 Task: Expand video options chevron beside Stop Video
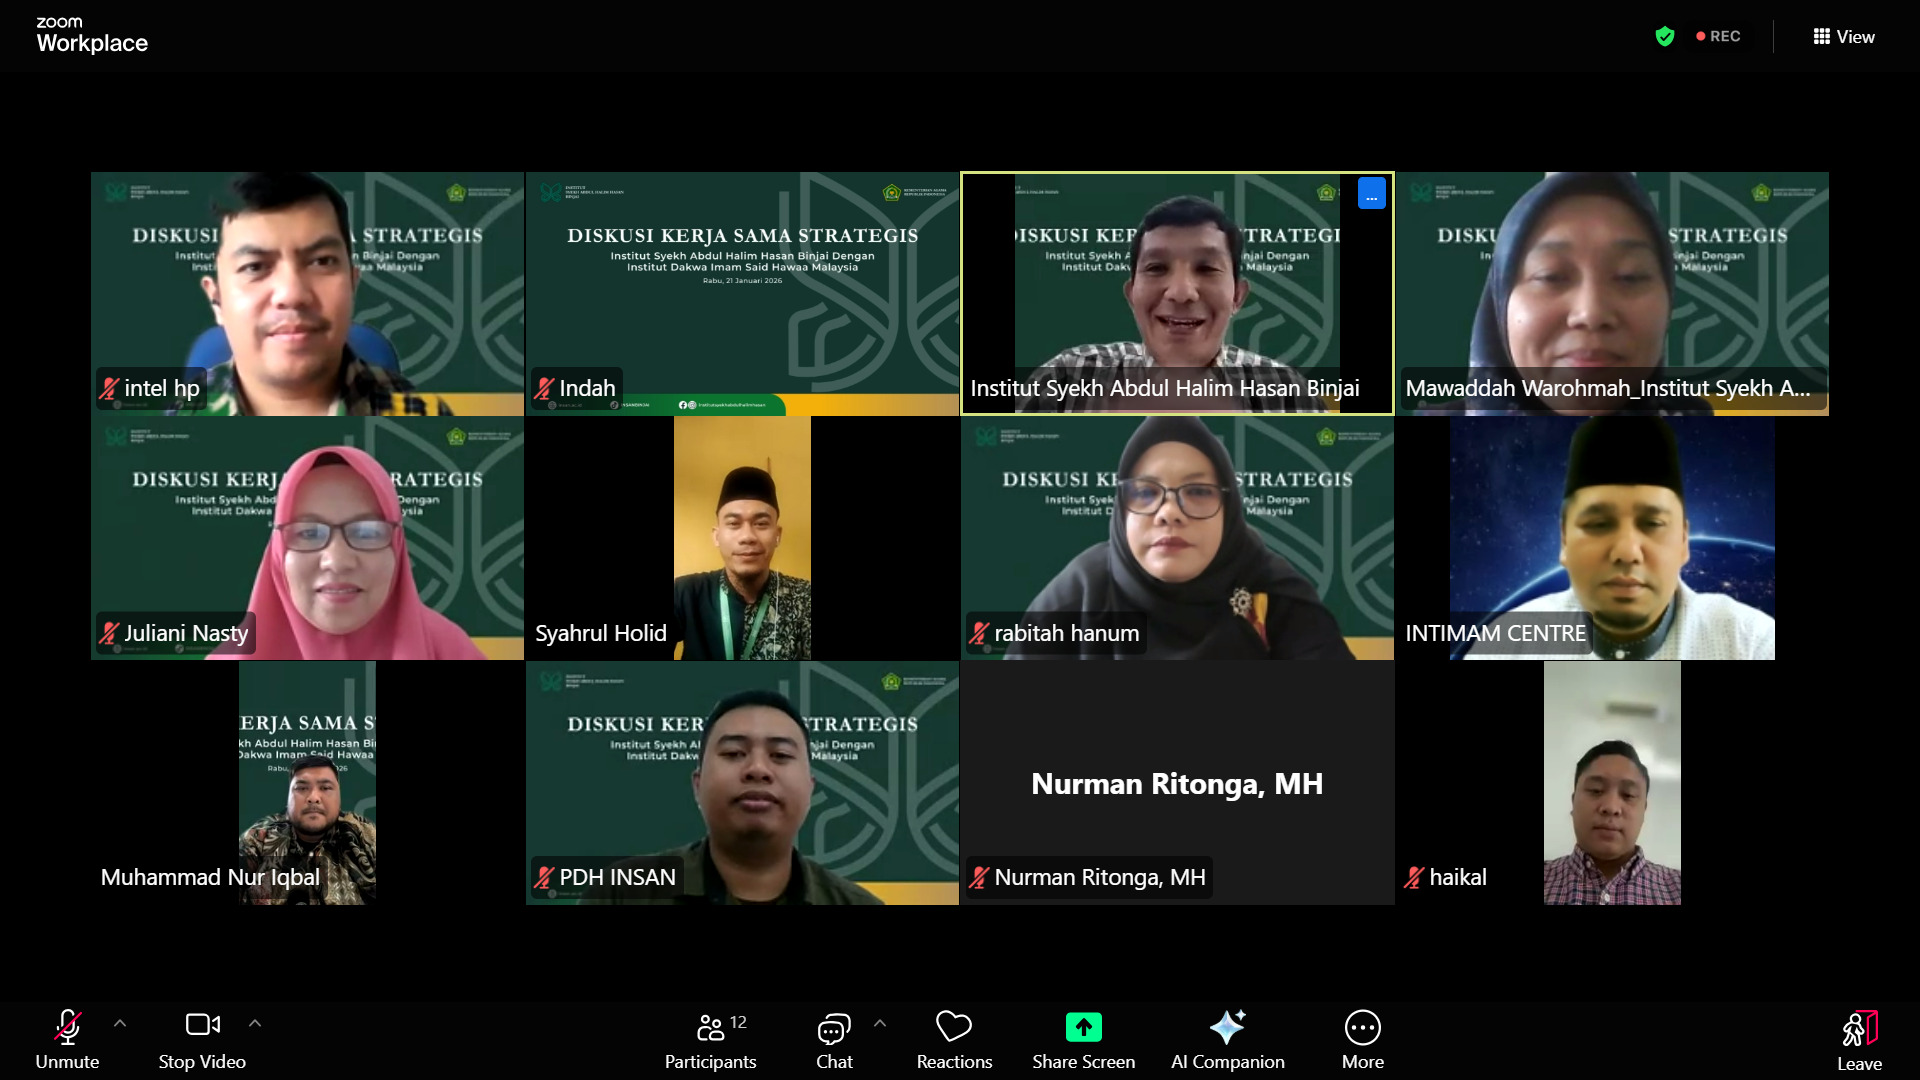point(255,1023)
